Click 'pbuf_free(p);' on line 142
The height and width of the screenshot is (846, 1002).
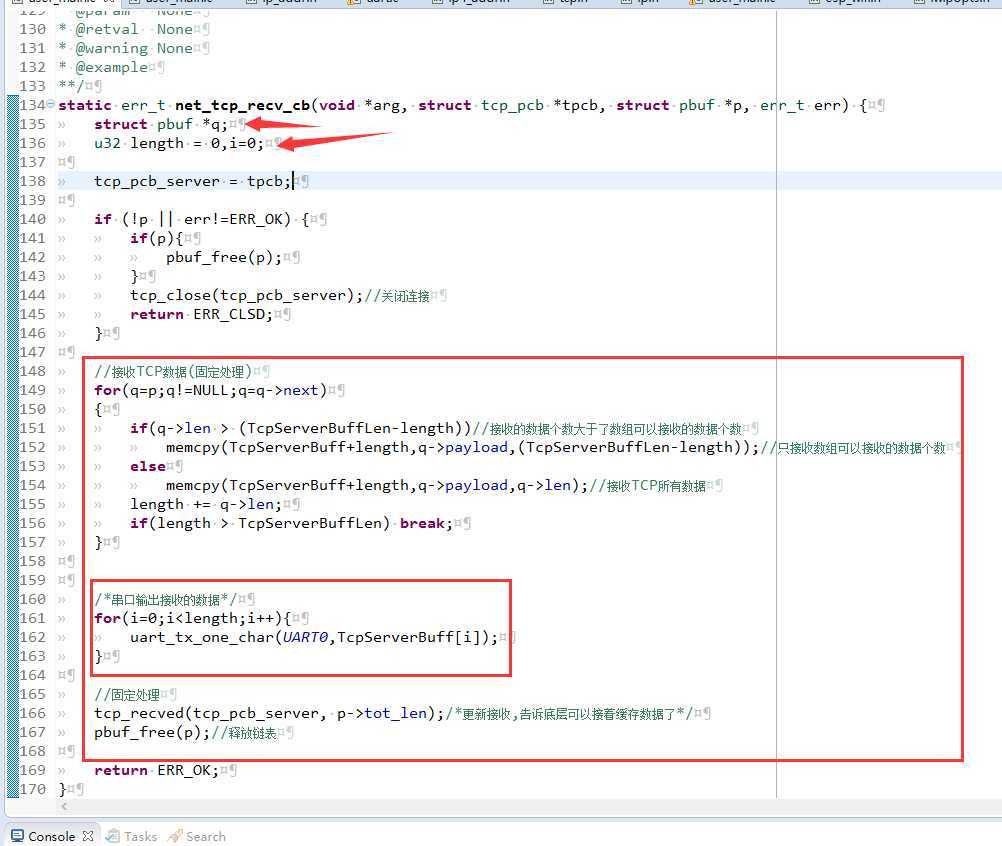tap(224, 258)
